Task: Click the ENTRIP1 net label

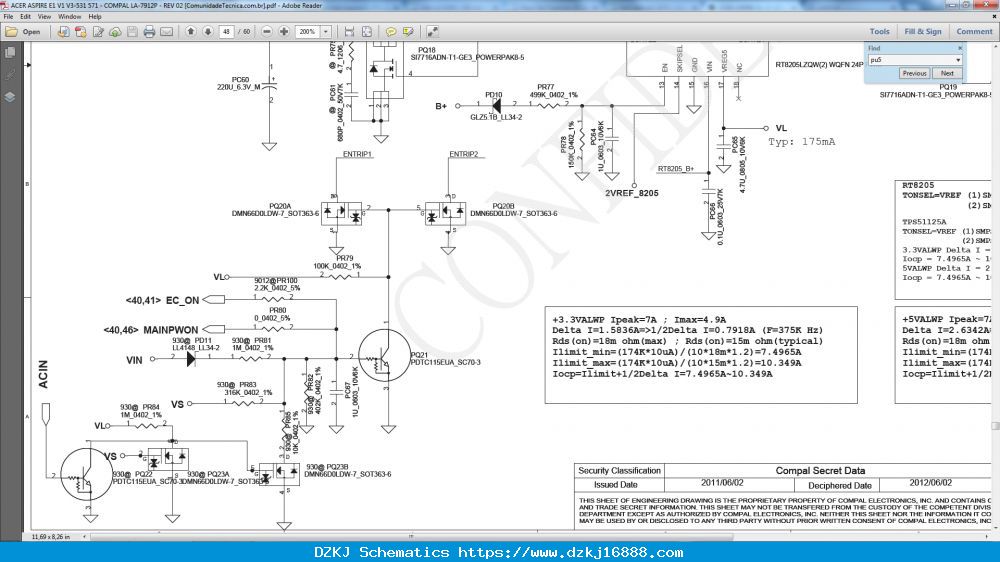Action: coord(357,154)
